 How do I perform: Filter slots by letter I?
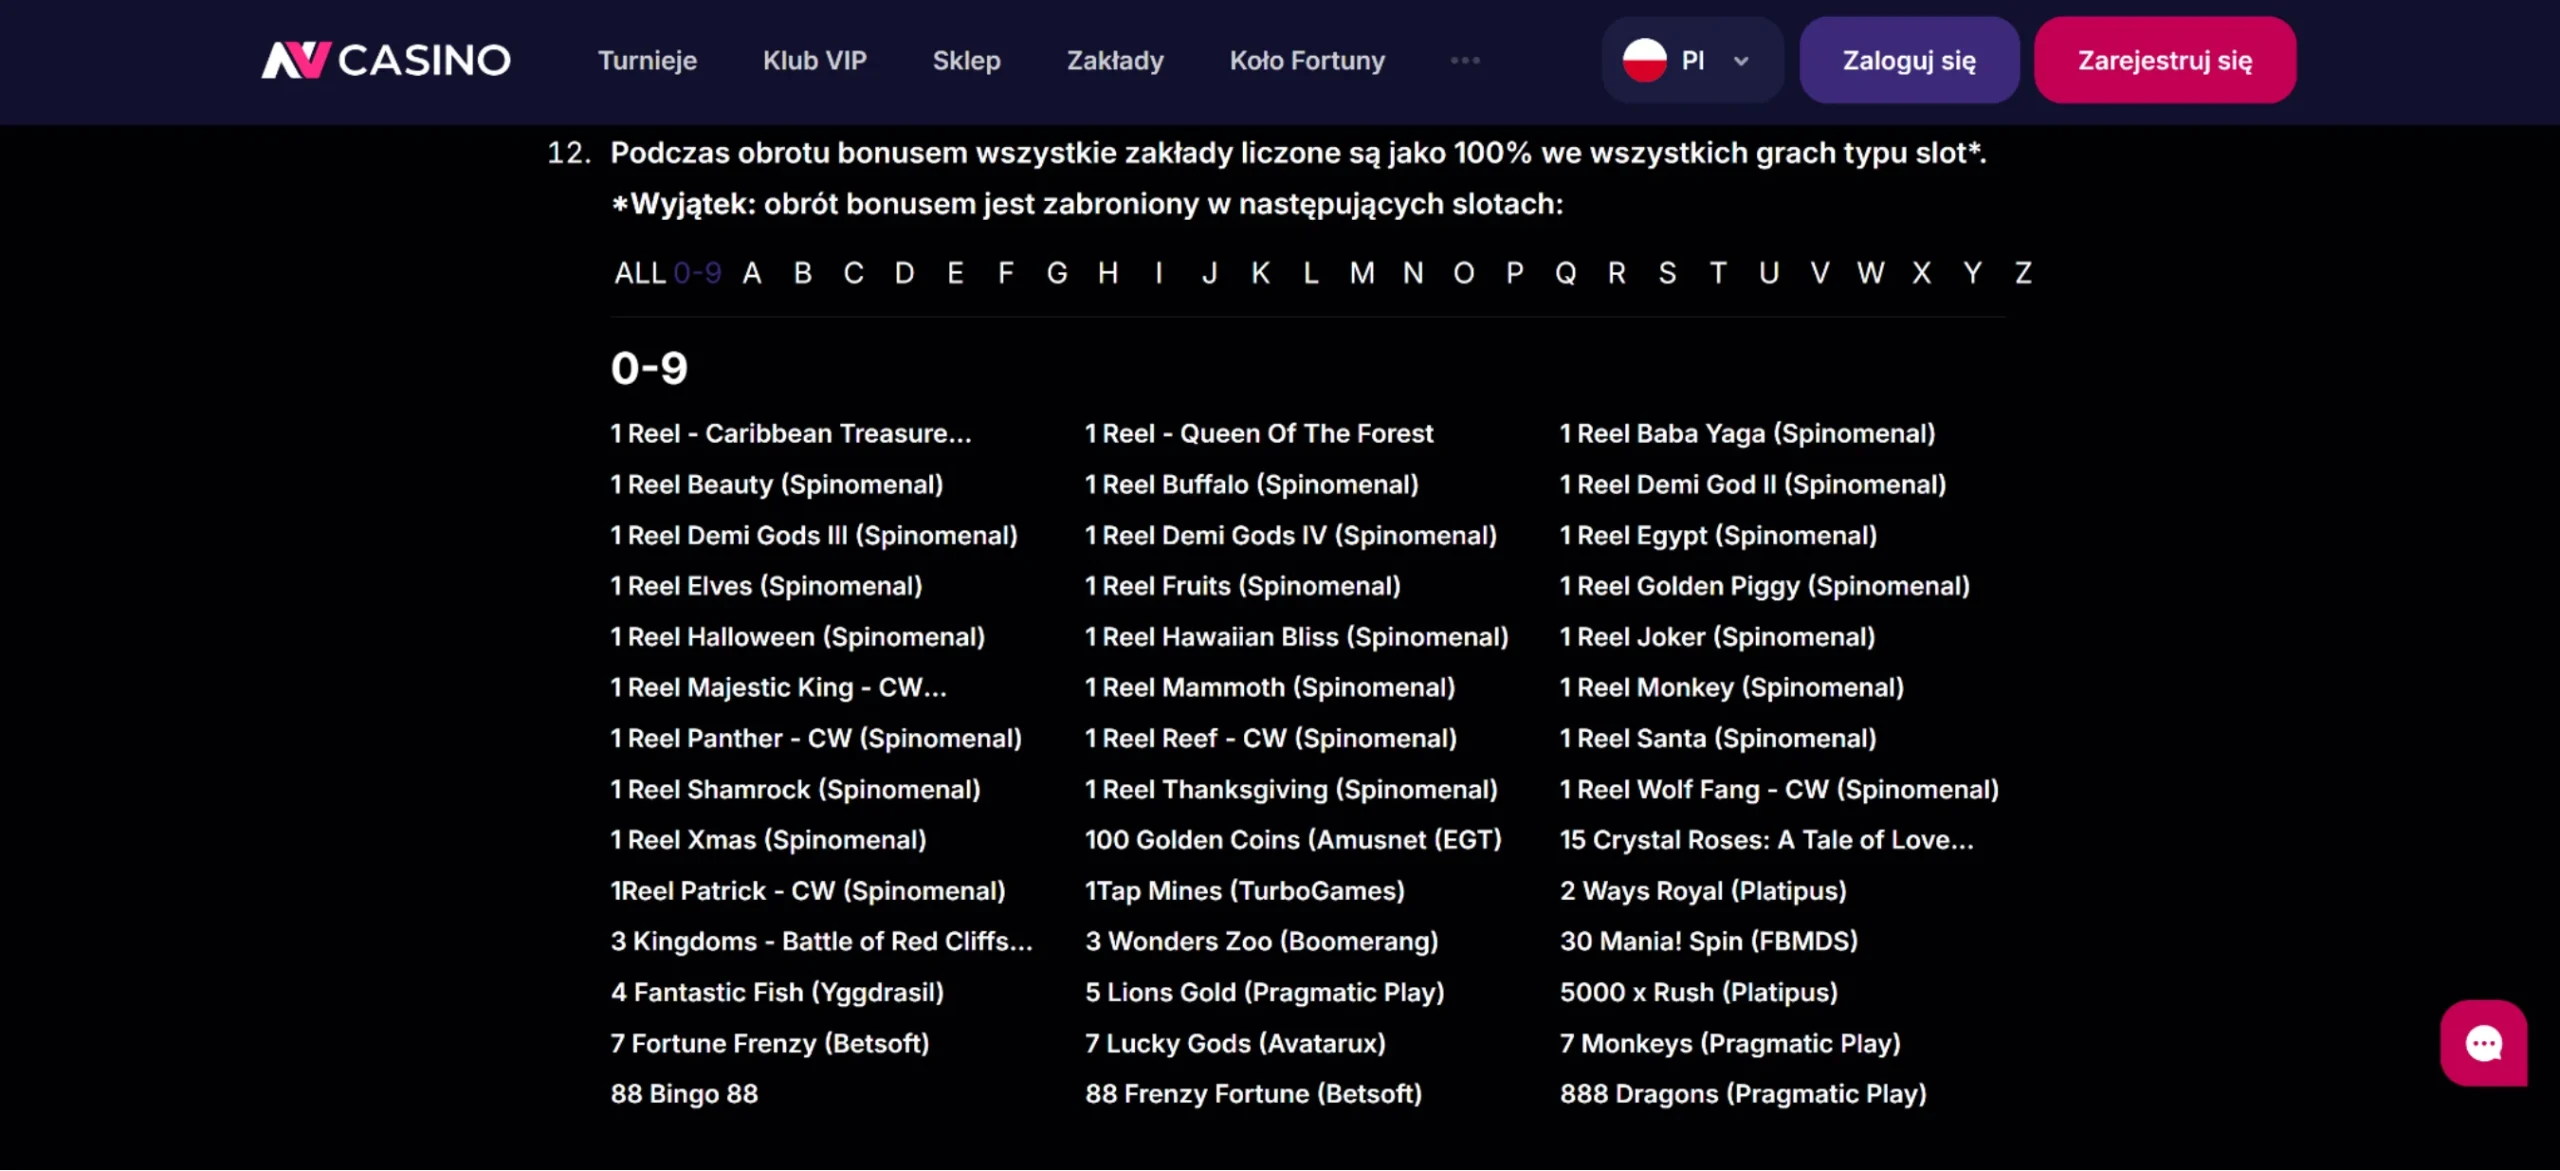coord(1159,273)
